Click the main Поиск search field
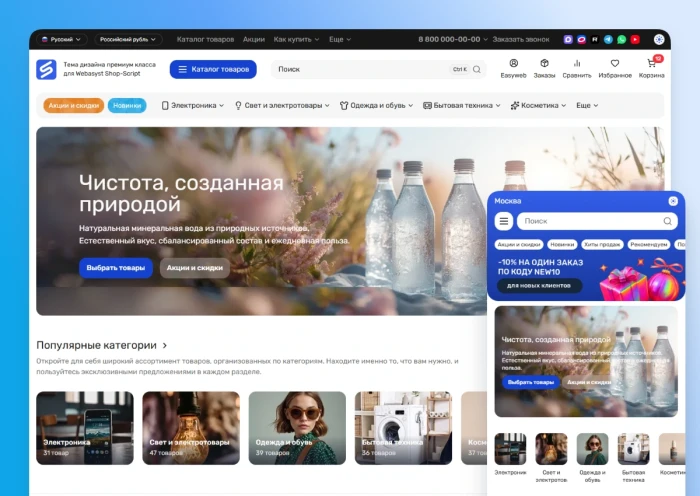This screenshot has width=700, height=496. 360,69
